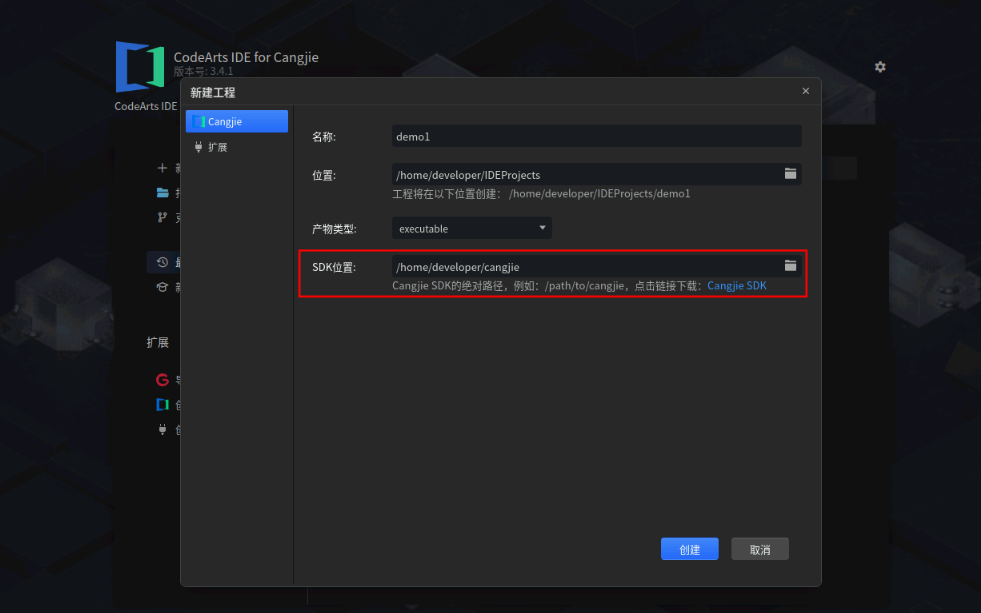
Task: Close the 新建工程 dialog
Action: click(x=805, y=91)
